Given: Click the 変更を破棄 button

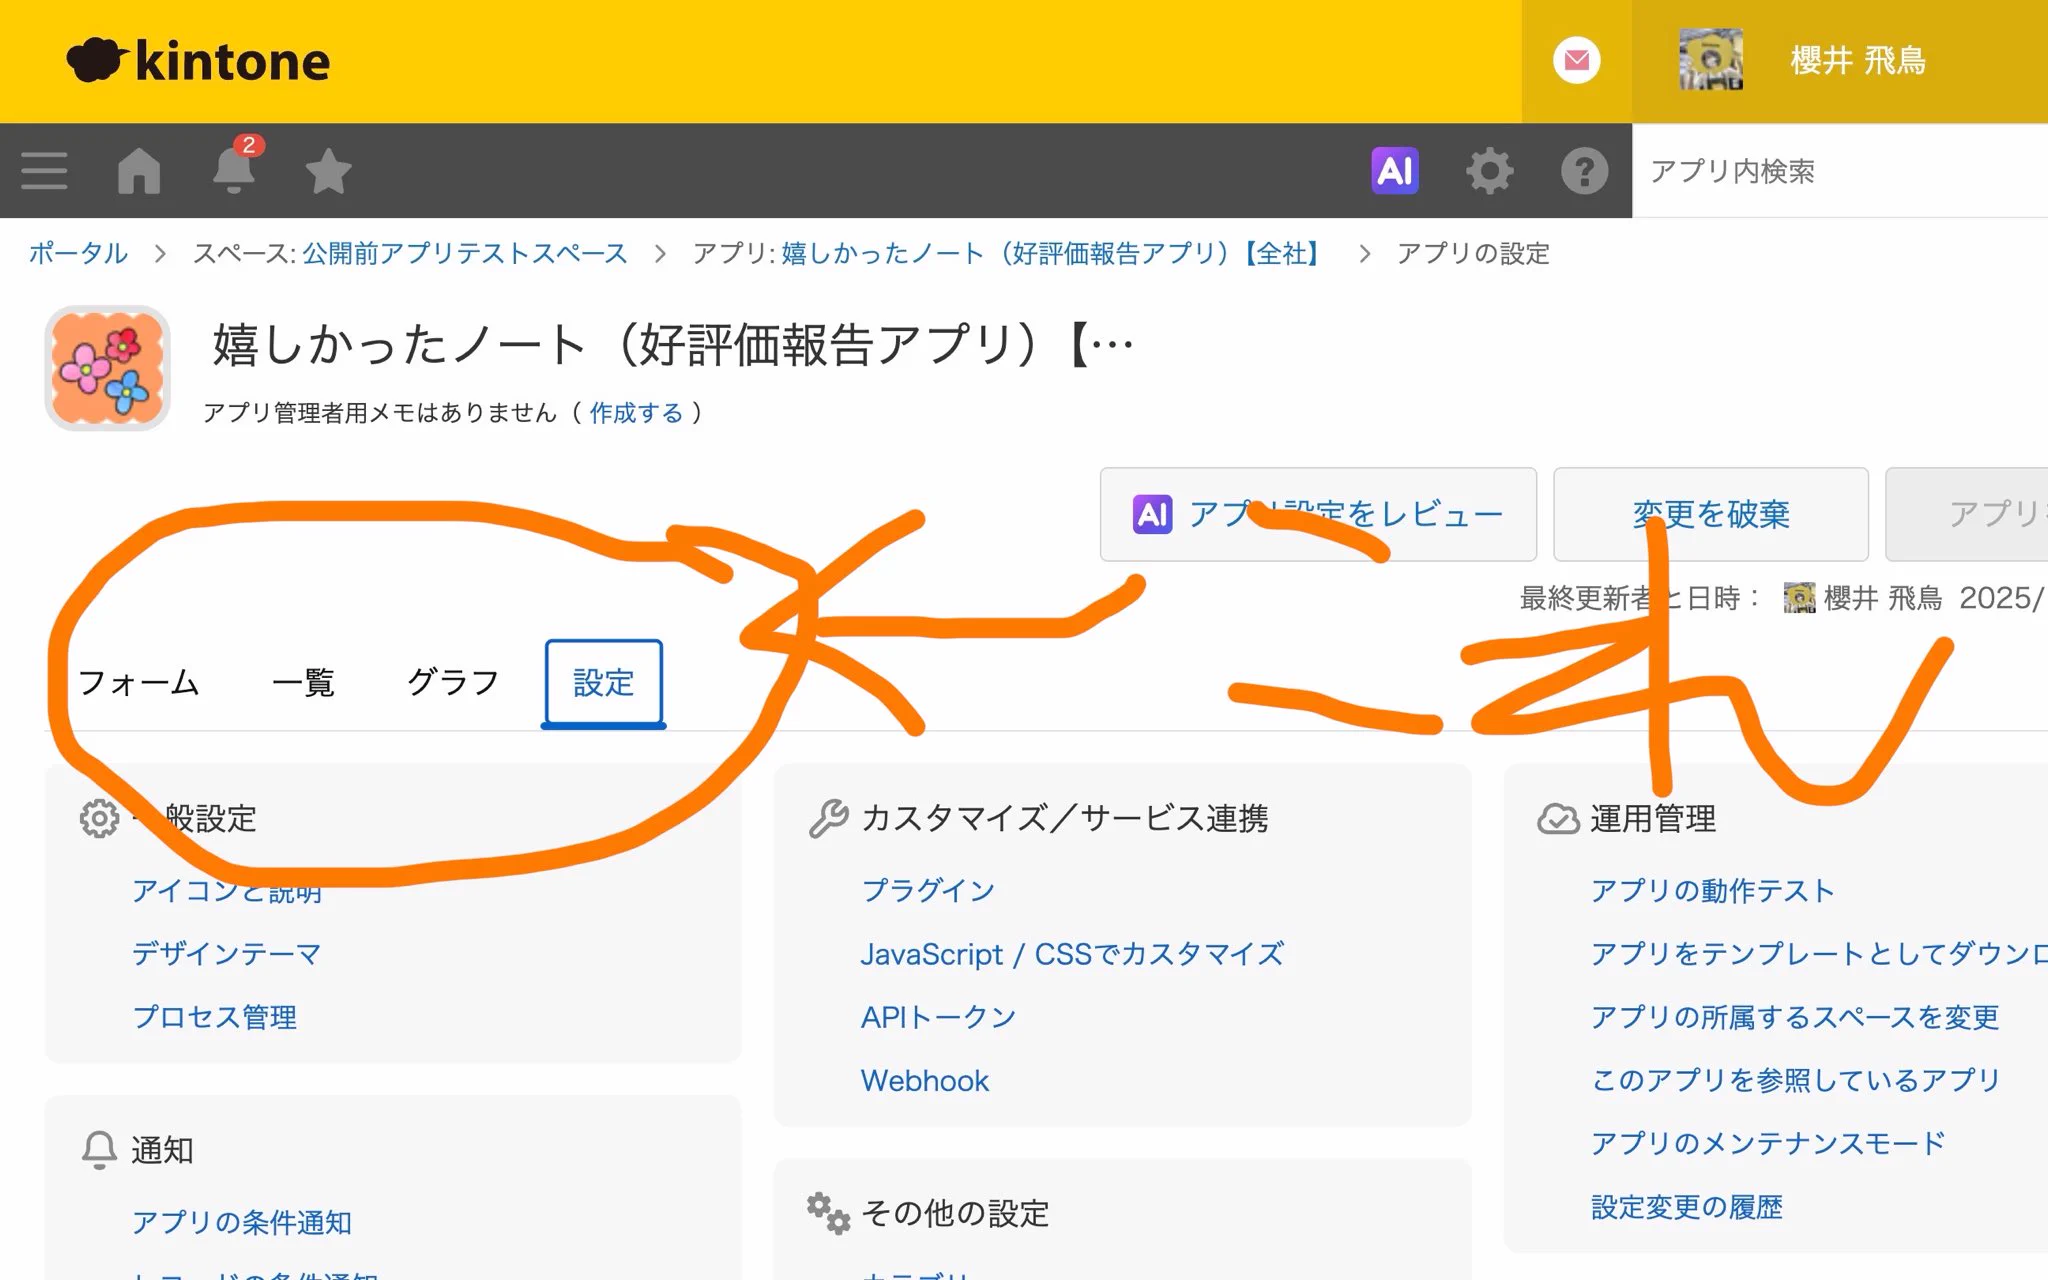Looking at the screenshot, I should [1711, 514].
